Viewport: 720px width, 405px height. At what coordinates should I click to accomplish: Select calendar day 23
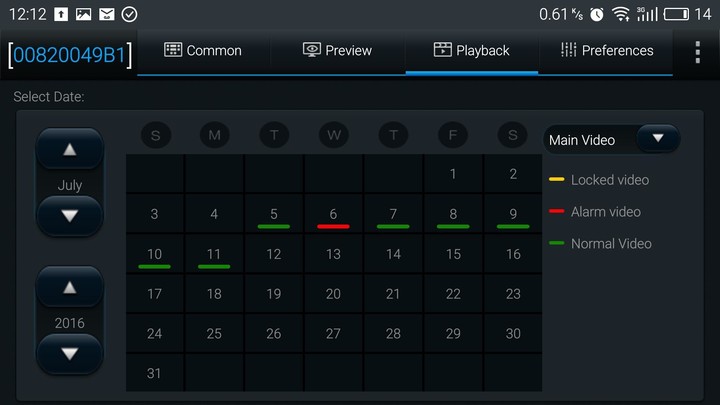[x=513, y=294]
